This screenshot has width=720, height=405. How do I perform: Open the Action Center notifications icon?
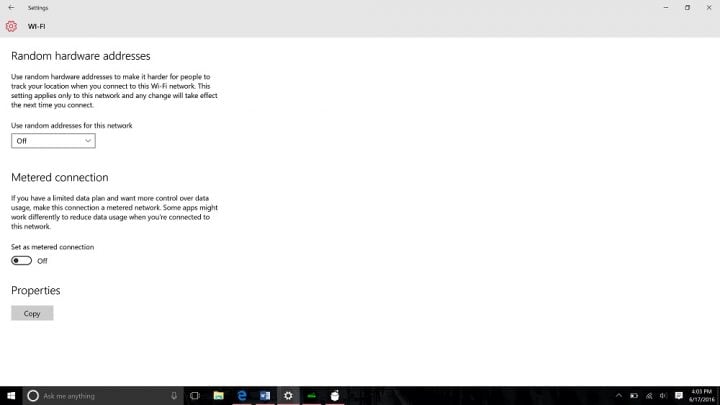click(679, 396)
